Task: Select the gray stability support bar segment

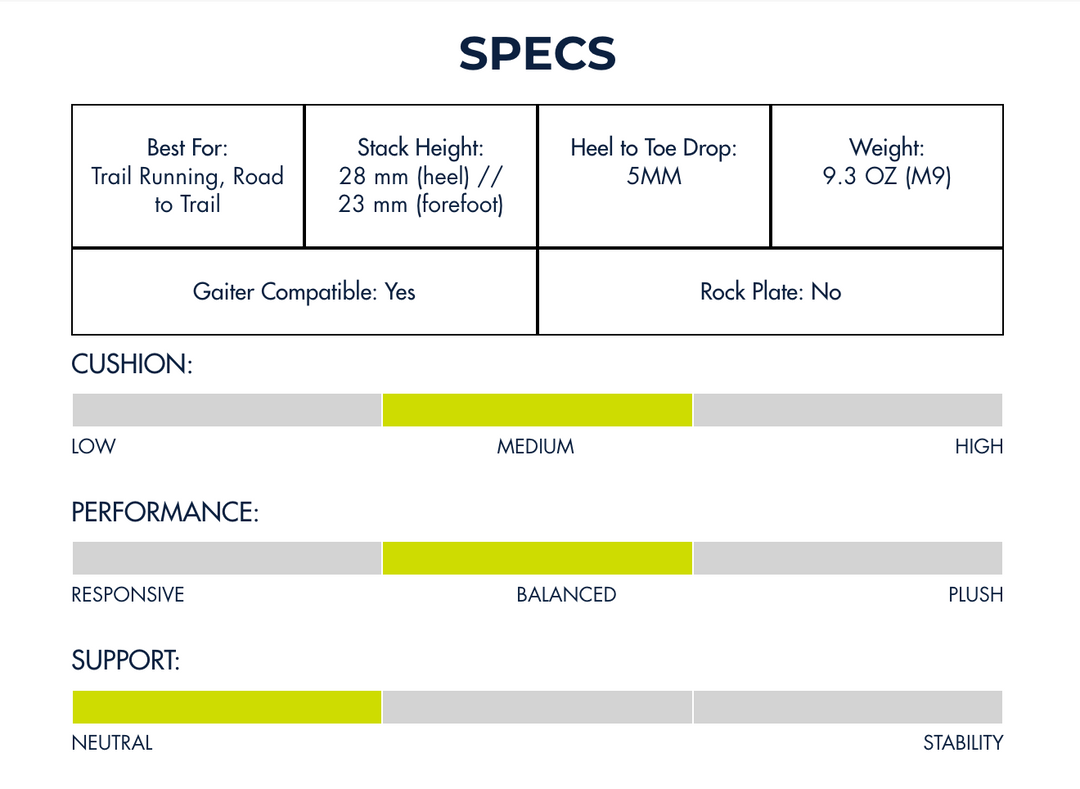Action: click(847, 707)
